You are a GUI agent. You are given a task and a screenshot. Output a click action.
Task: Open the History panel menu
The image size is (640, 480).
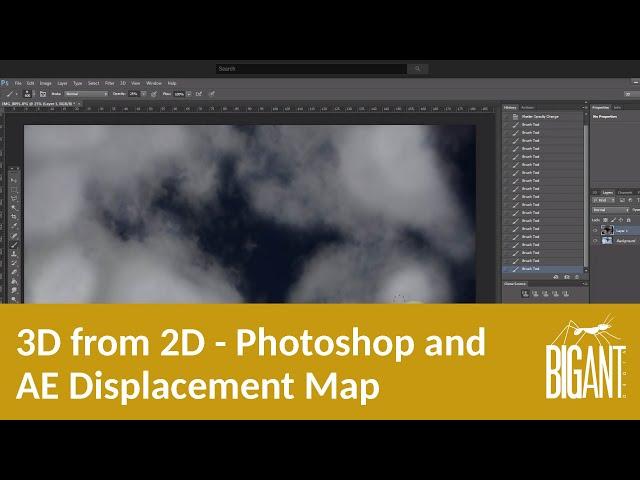click(x=584, y=108)
